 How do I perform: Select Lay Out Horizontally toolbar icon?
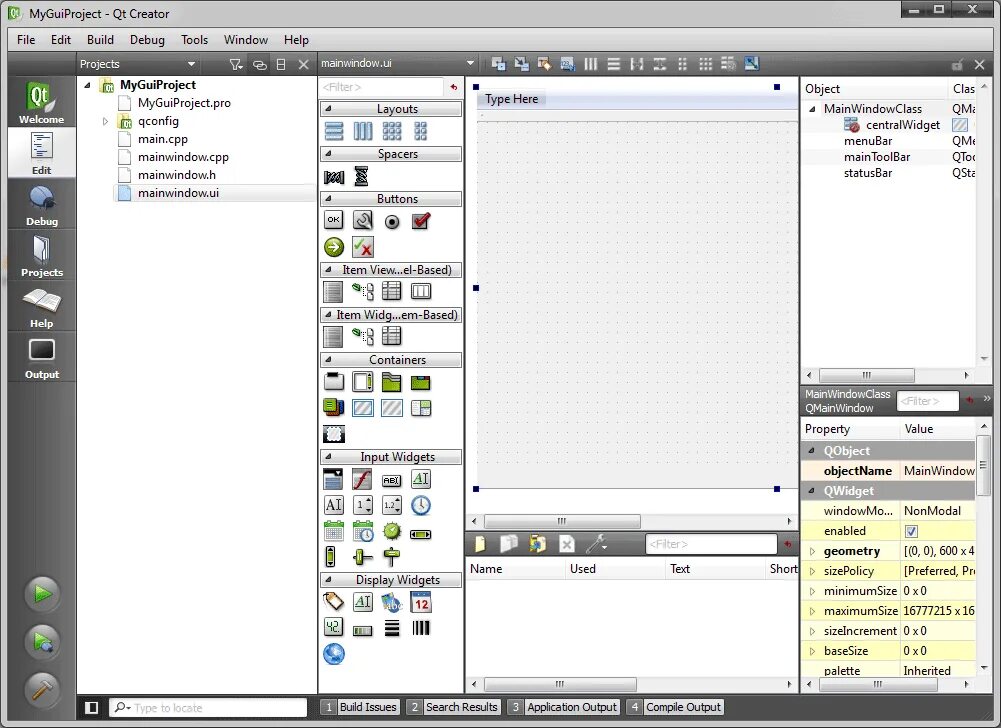coord(591,64)
